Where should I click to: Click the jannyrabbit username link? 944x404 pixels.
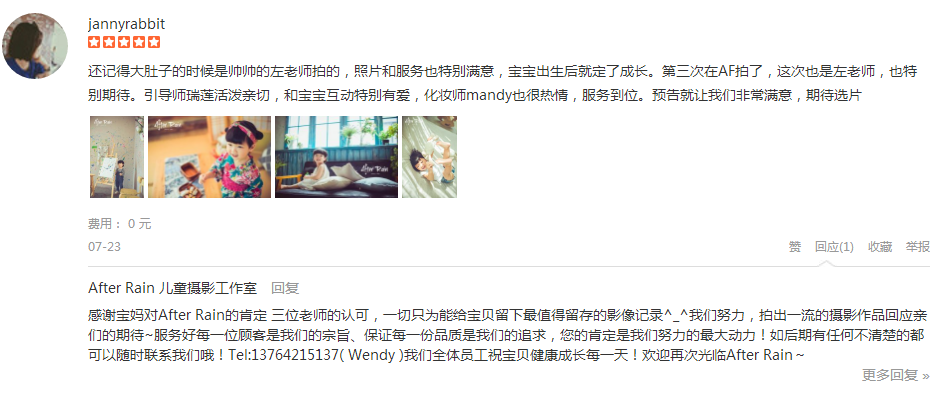pos(126,24)
